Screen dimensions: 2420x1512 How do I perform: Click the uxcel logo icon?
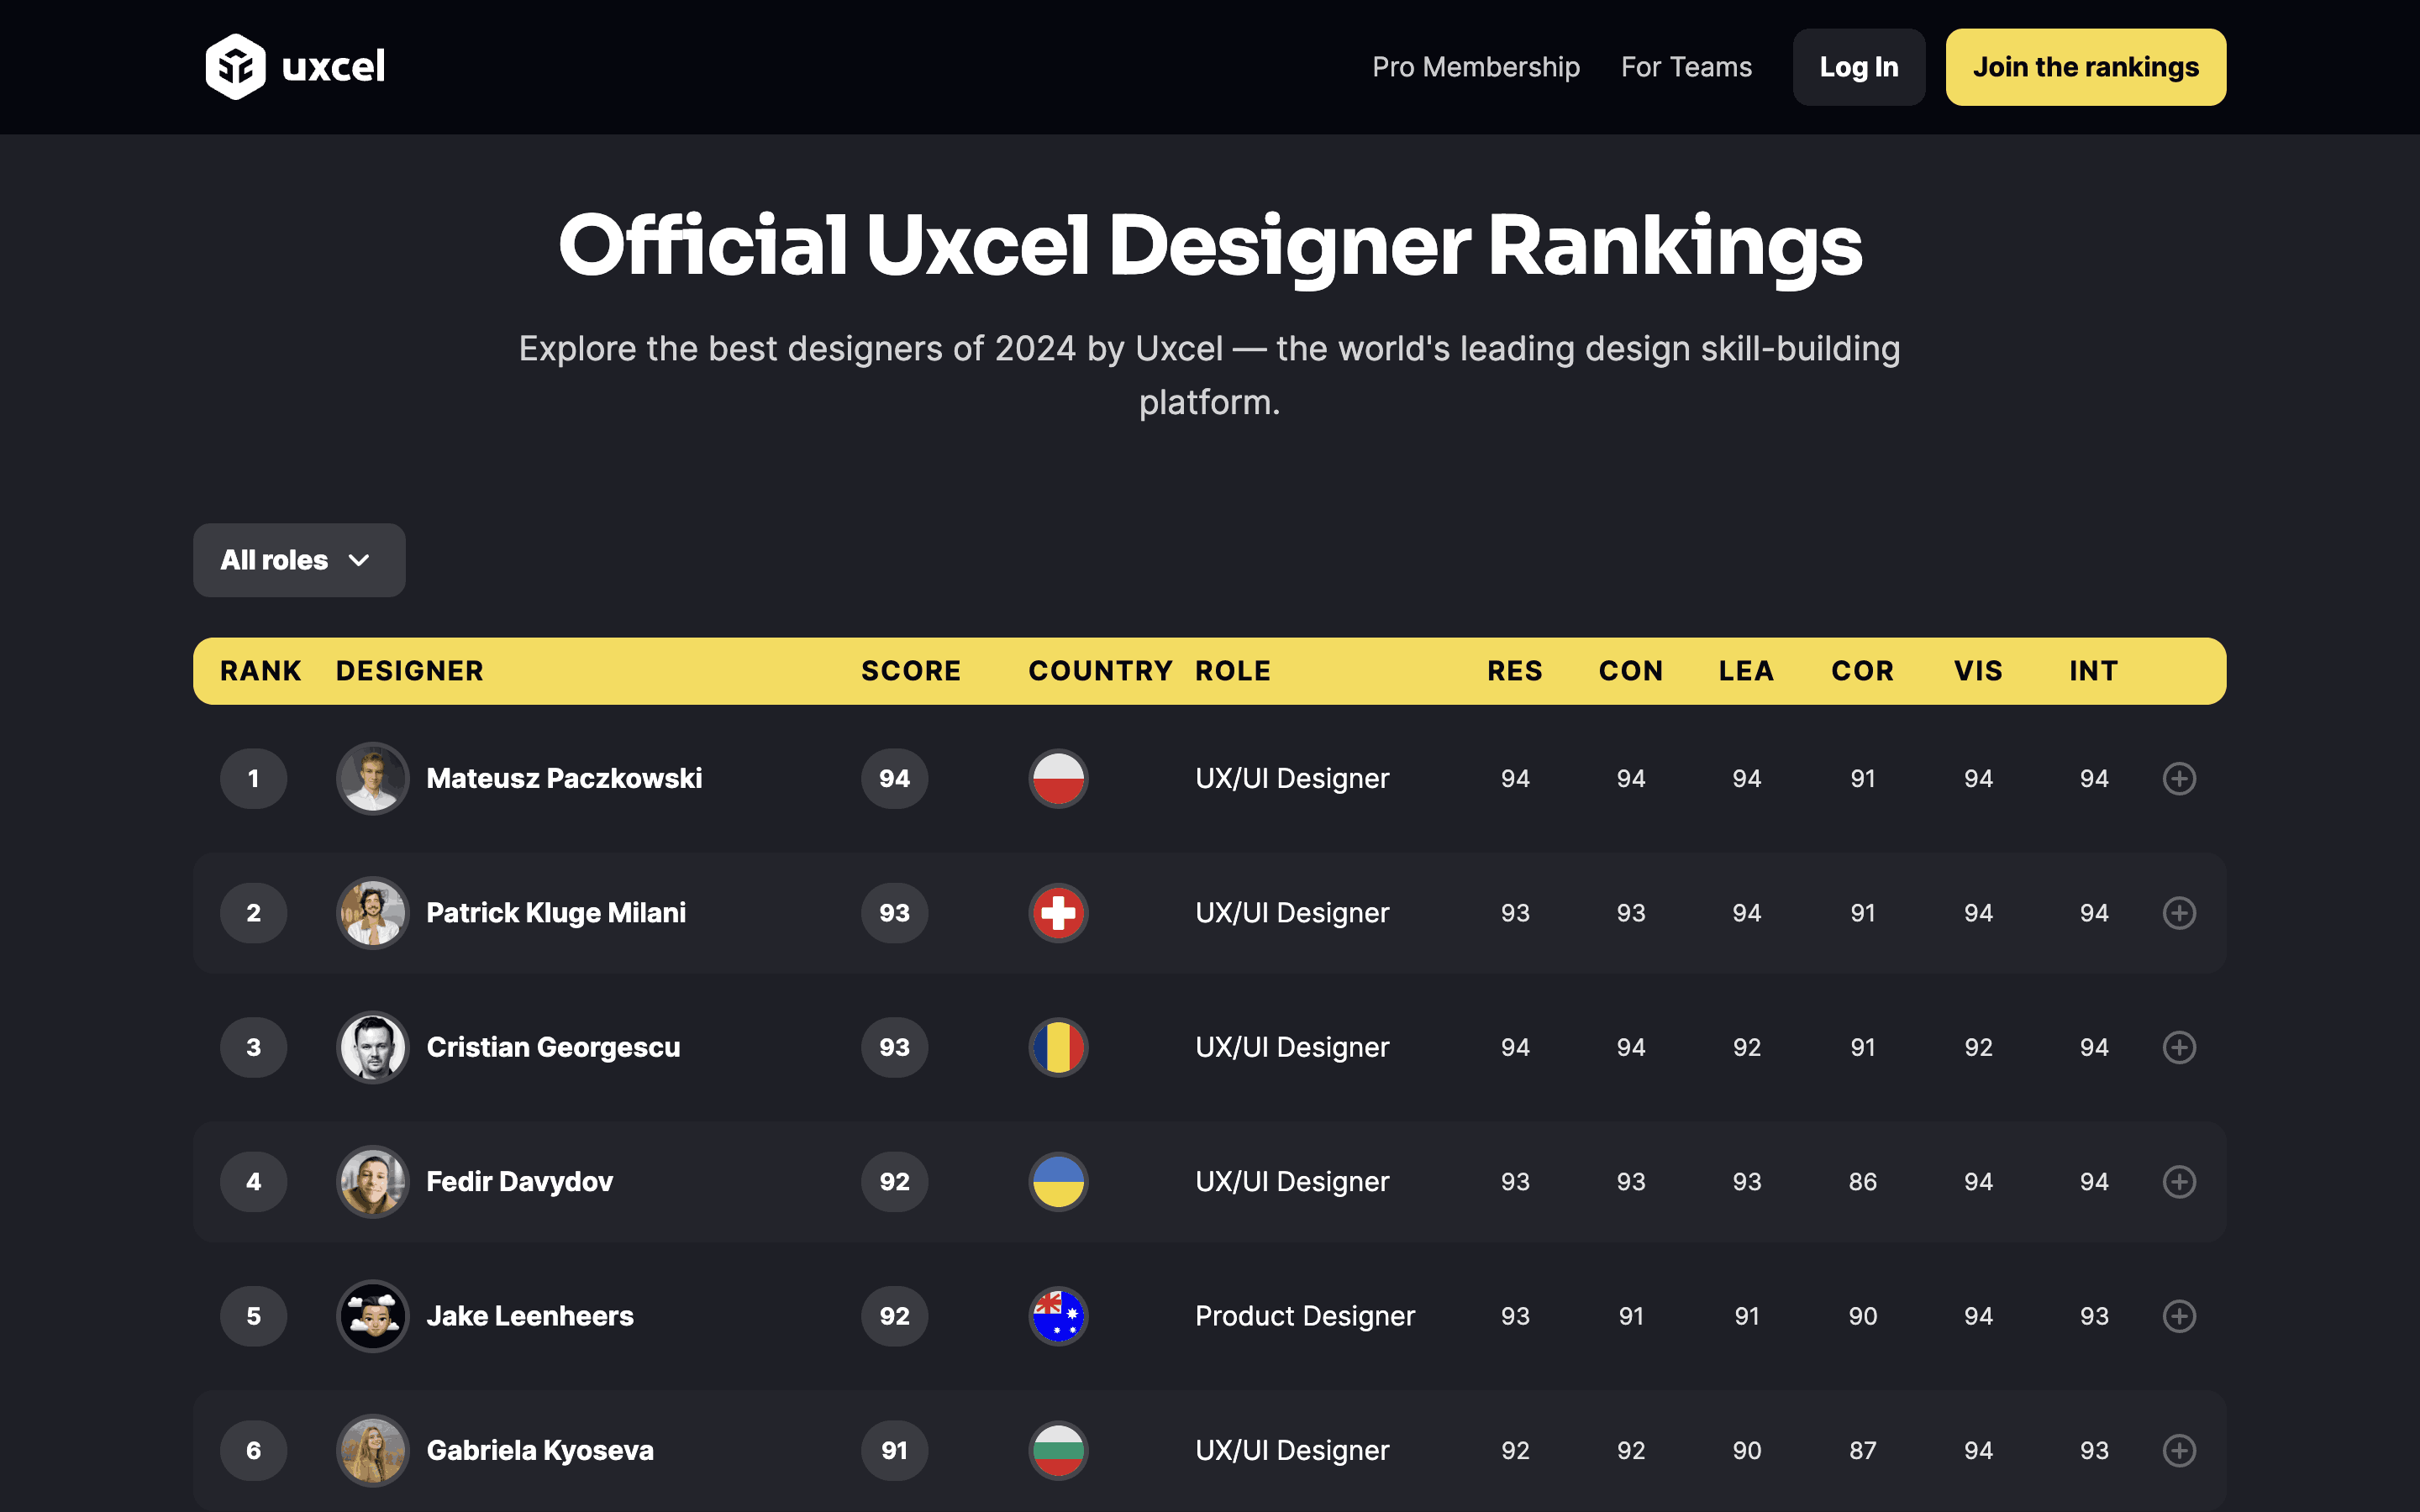pyautogui.click(x=236, y=66)
